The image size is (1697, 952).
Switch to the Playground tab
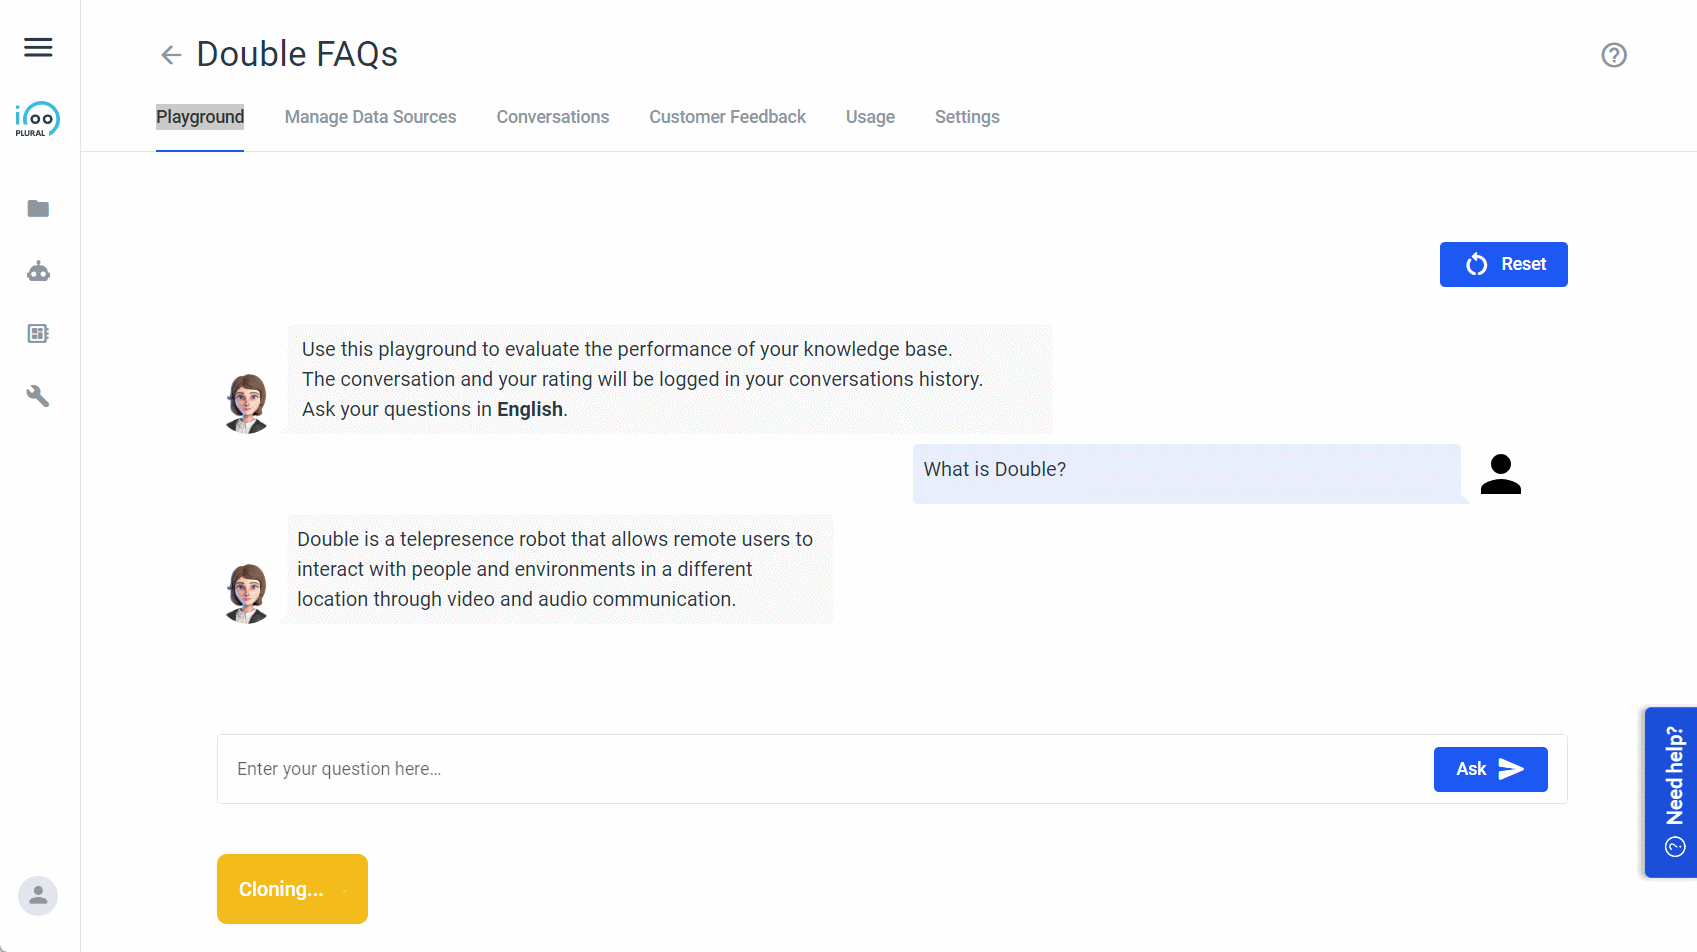(200, 117)
